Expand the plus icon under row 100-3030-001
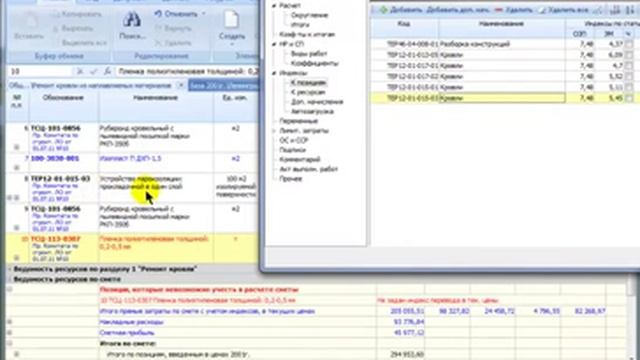The image size is (640, 360). coord(17,168)
